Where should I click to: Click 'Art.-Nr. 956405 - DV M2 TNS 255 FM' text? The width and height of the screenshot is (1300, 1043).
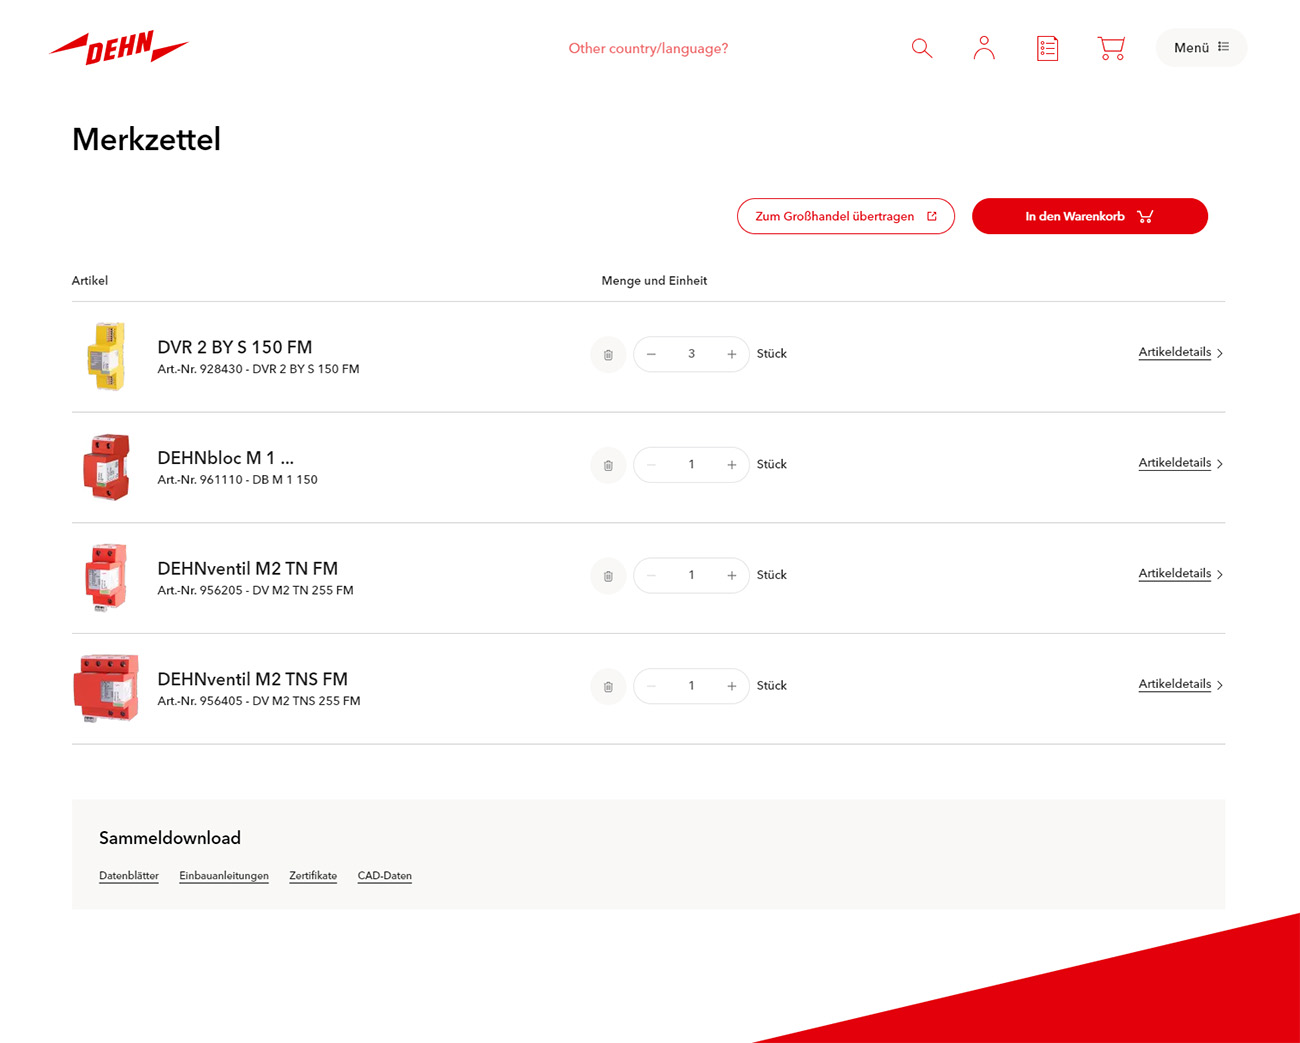(x=259, y=701)
